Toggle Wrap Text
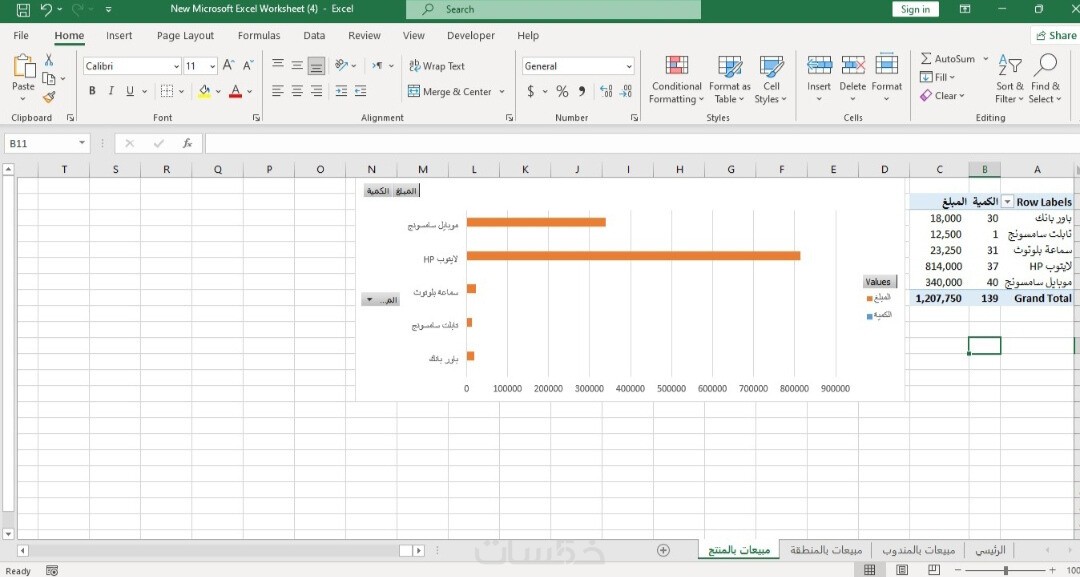This screenshot has width=1080, height=577. [437, 66]
